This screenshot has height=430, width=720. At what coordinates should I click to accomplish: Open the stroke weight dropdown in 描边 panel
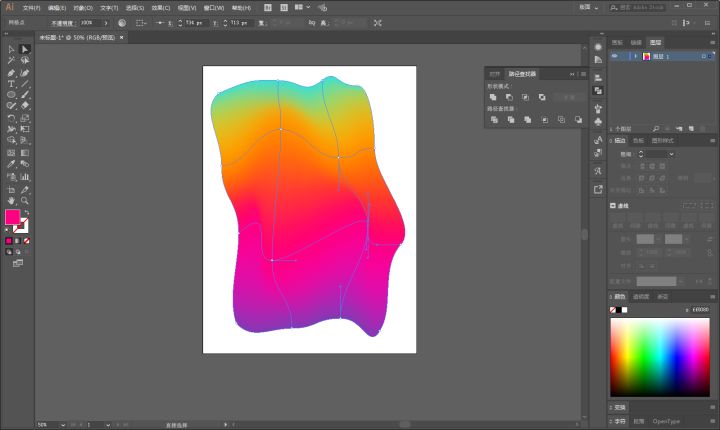click(671, 154)
